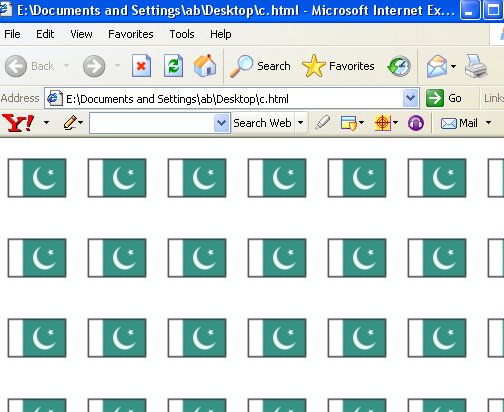Open the Favorites star panel
Screen dimensions: 504x412
(x=338, y=66)
